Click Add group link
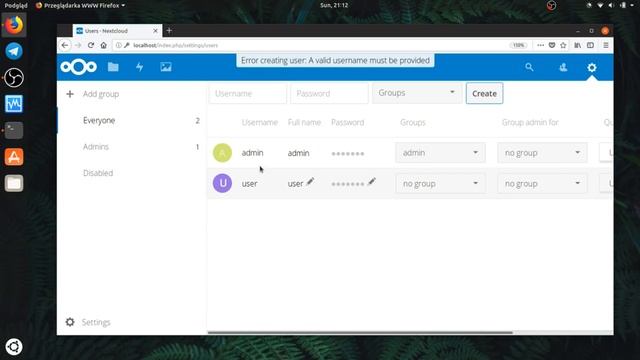Screen dimensions: 640x360 coord(101,94)
